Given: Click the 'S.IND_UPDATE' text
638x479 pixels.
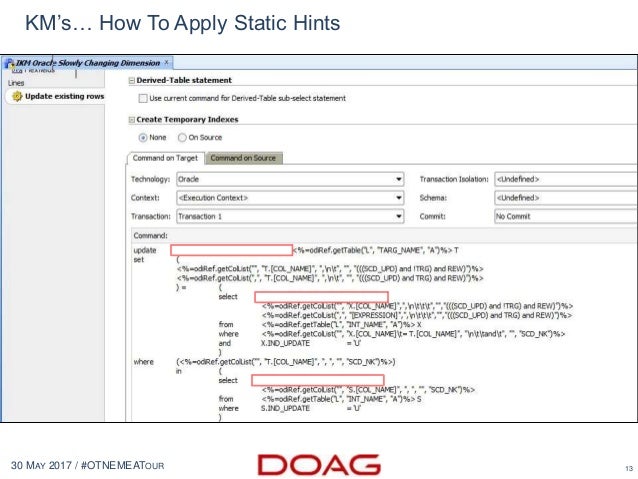Looking at the screenshot, I should pyautogui.click(x=285, y=408).
